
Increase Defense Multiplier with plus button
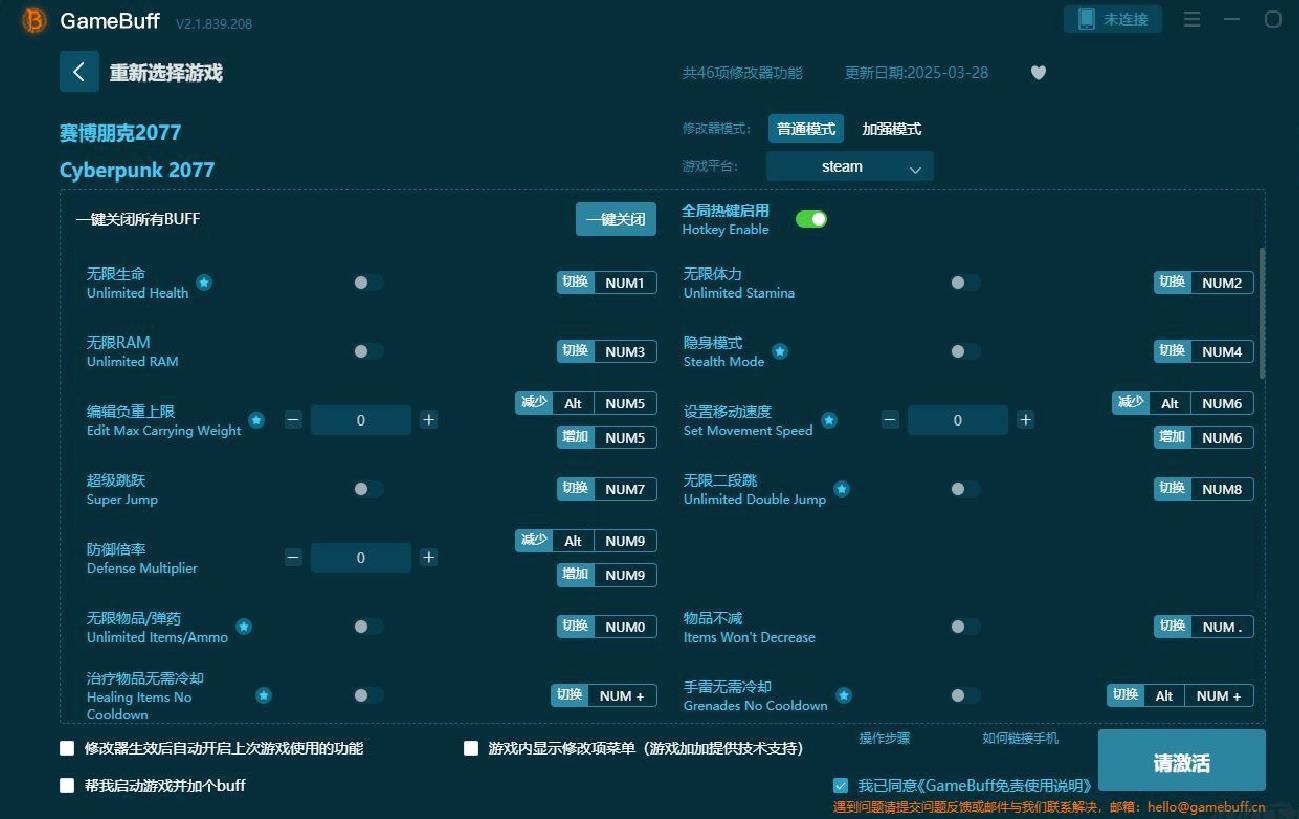[429, 557]
